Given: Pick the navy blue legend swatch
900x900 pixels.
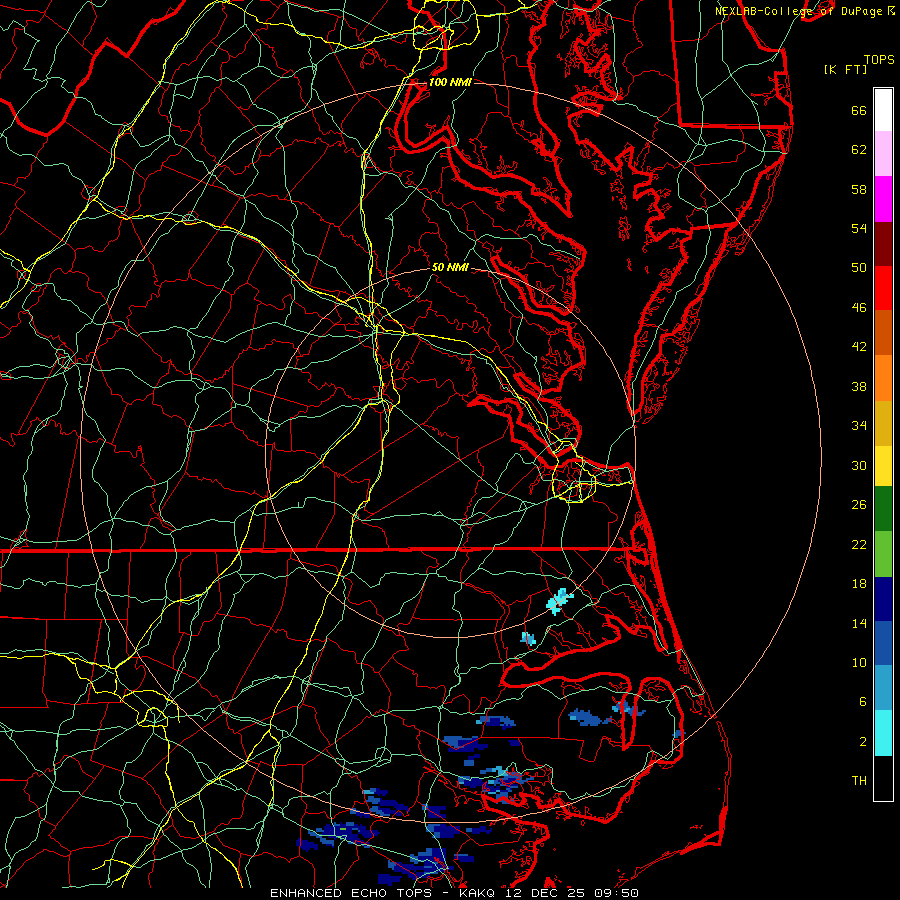Looking at the screenshot, I should coord(883,599).
